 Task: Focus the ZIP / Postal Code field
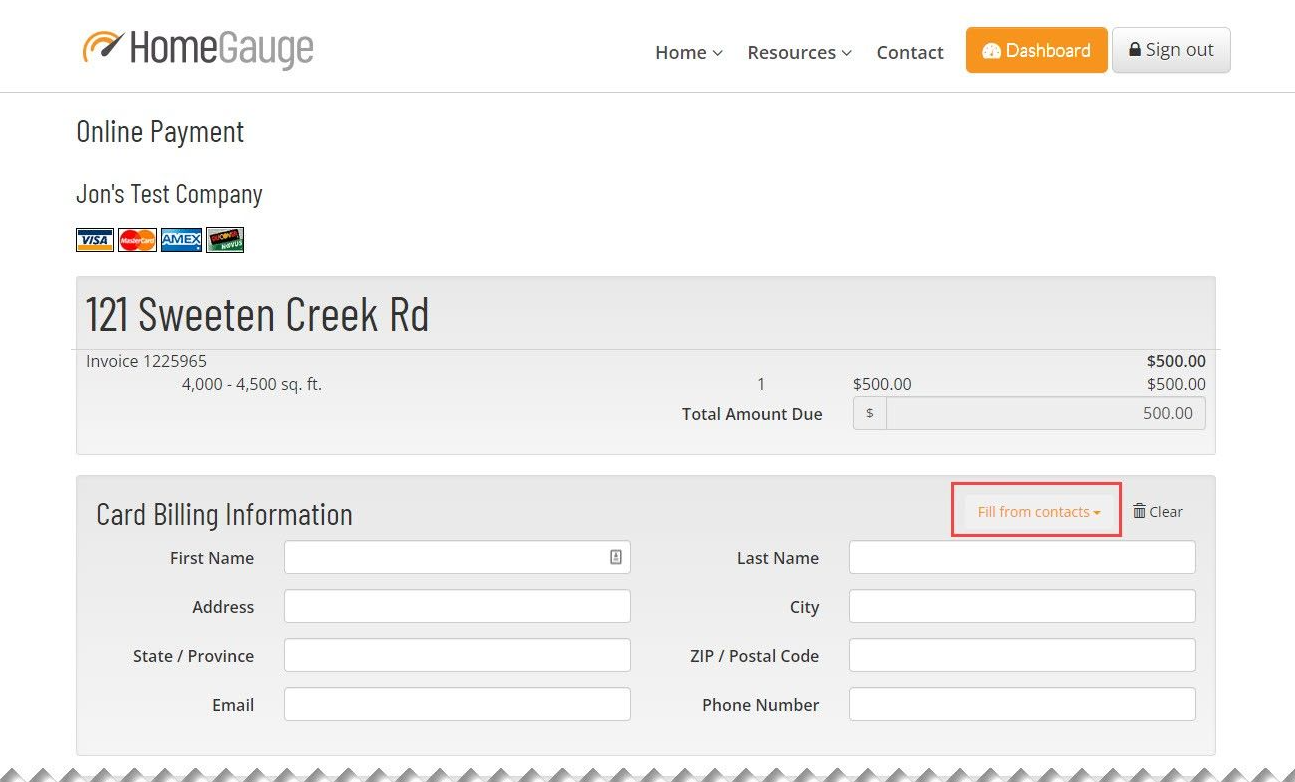click(1021, 656)
